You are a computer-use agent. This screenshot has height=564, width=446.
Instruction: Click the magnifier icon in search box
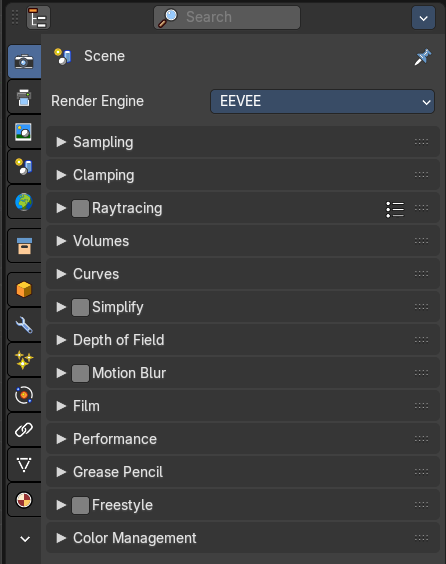168,18
